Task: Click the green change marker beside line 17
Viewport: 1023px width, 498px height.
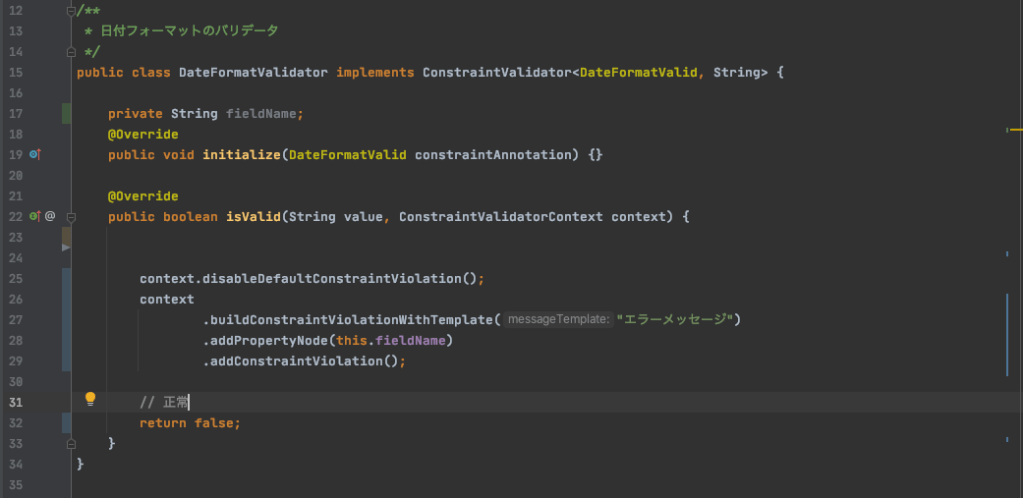Action: 66,113
